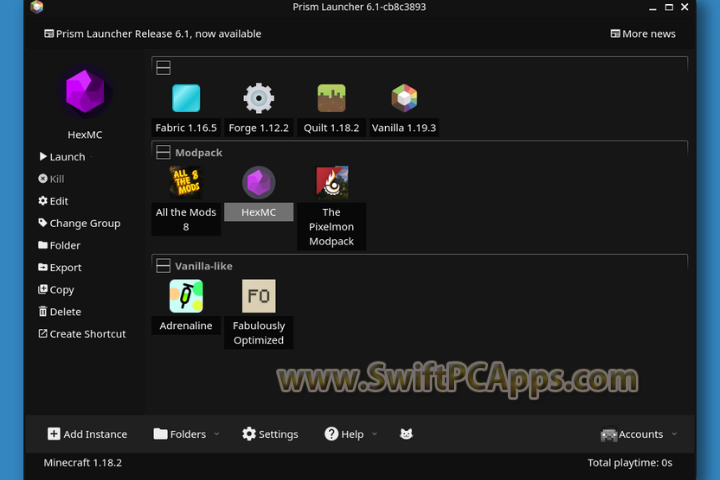Collapse the Vanilla-like group
Image resolution: width=720 pixels, height=480 pixels.
click(x=163, y=265)
